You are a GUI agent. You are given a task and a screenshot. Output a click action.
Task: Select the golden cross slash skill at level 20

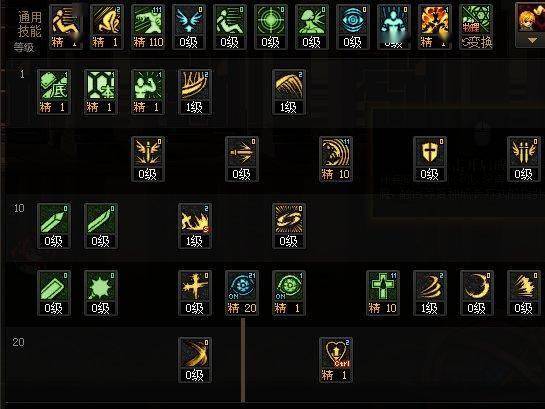point(195,360)
